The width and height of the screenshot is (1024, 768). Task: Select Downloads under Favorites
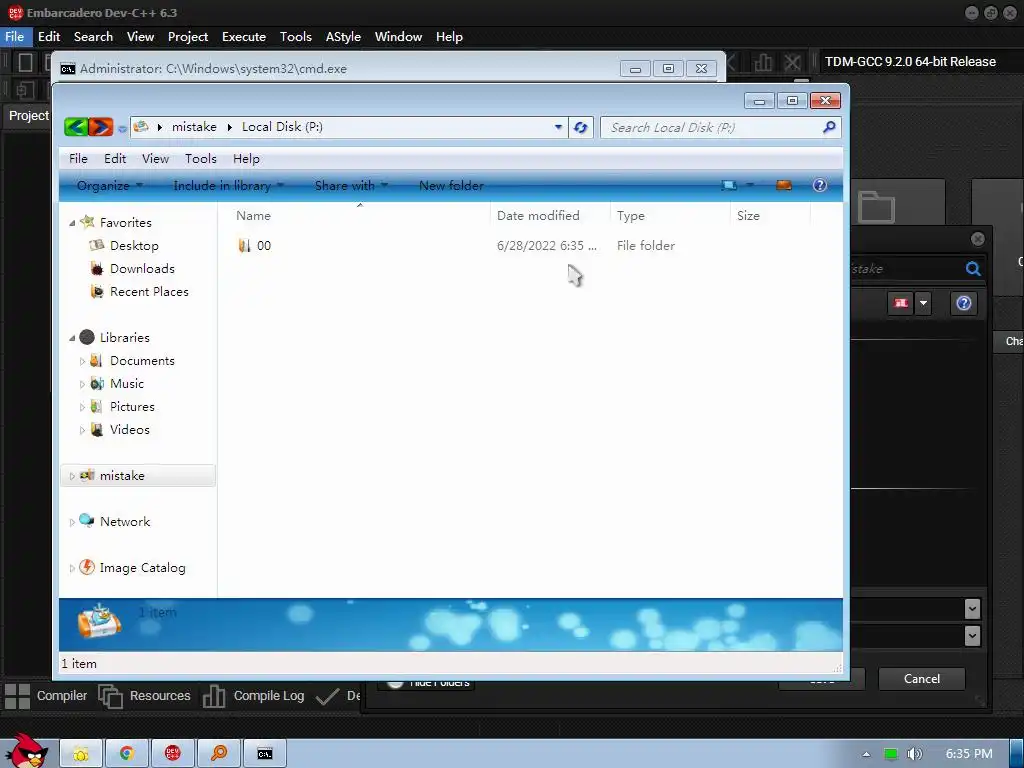(142, 268)
